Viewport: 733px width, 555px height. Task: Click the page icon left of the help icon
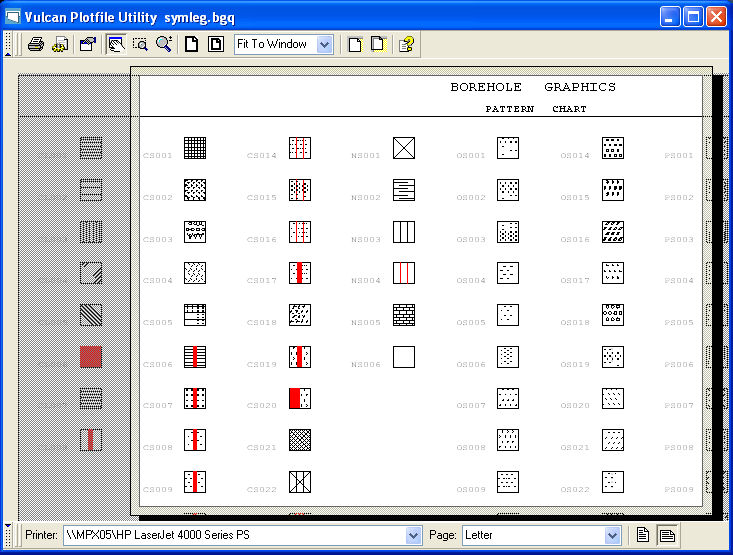pos(377,44)
